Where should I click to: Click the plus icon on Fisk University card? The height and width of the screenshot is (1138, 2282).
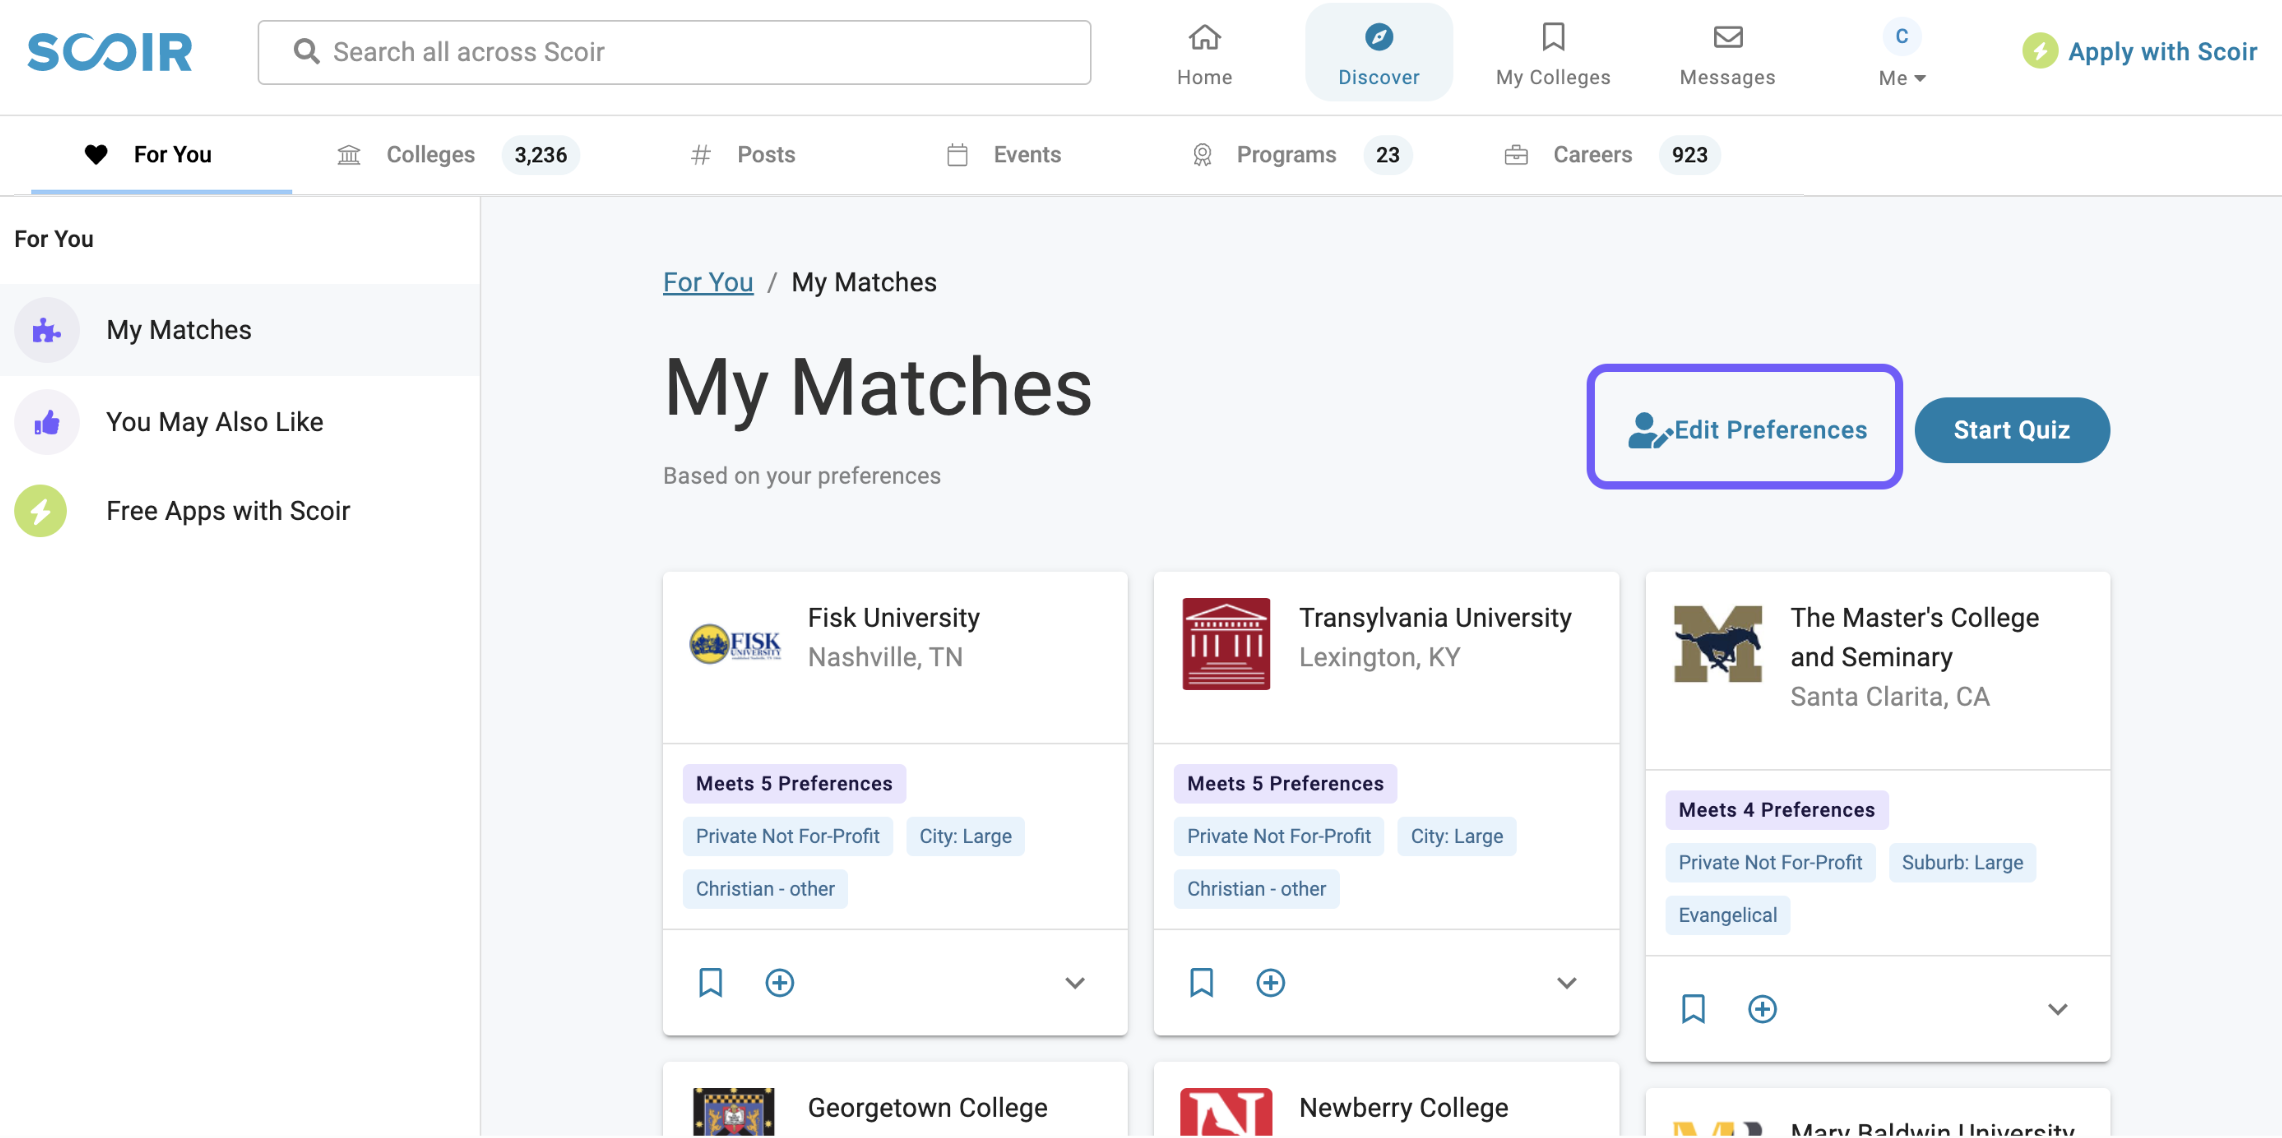(779, 983)
